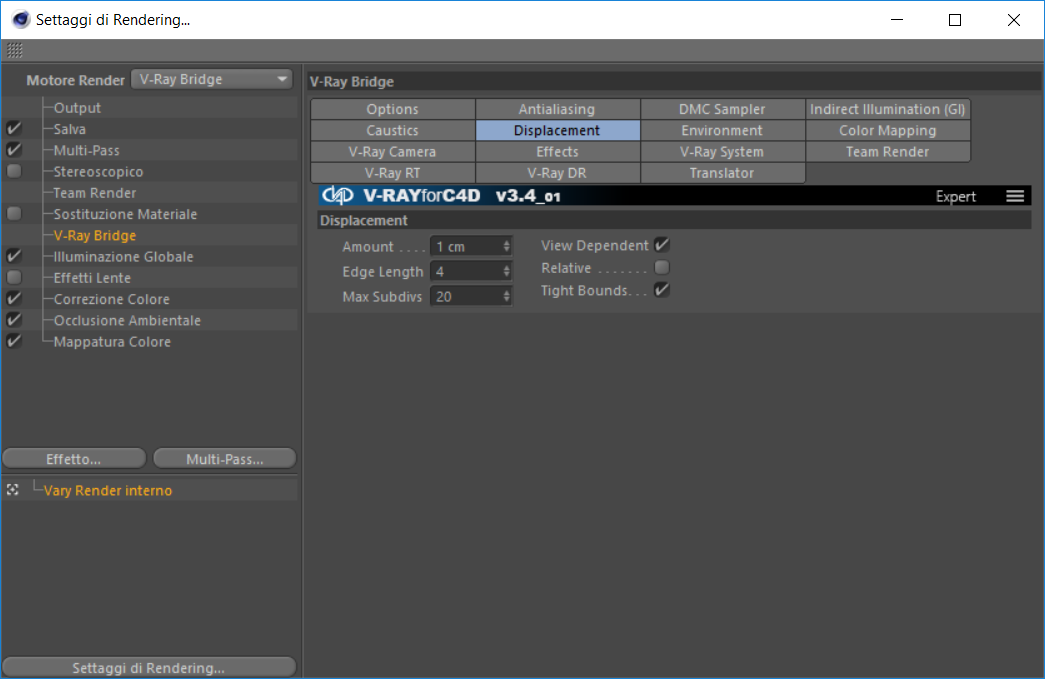Click the Max Subdivs stepper arrows

[x=507, y=297]
